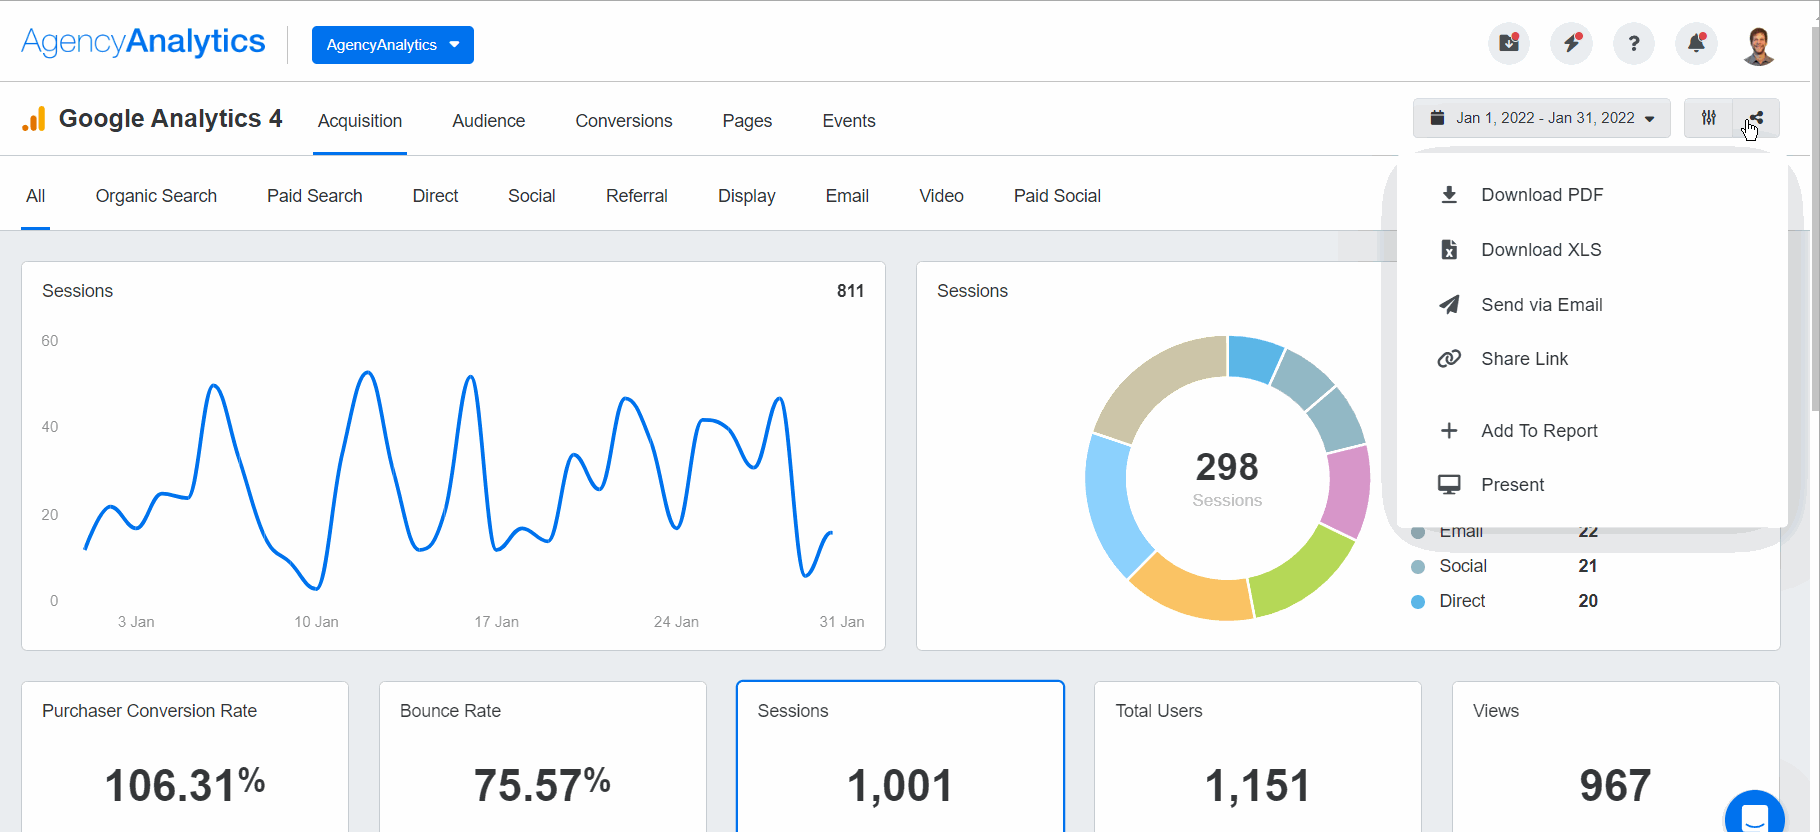This screenshot has width=1820, height=832.
Task: Select the Paid Search channel filter
Action: pyautogui.click(x=314, y=196)
